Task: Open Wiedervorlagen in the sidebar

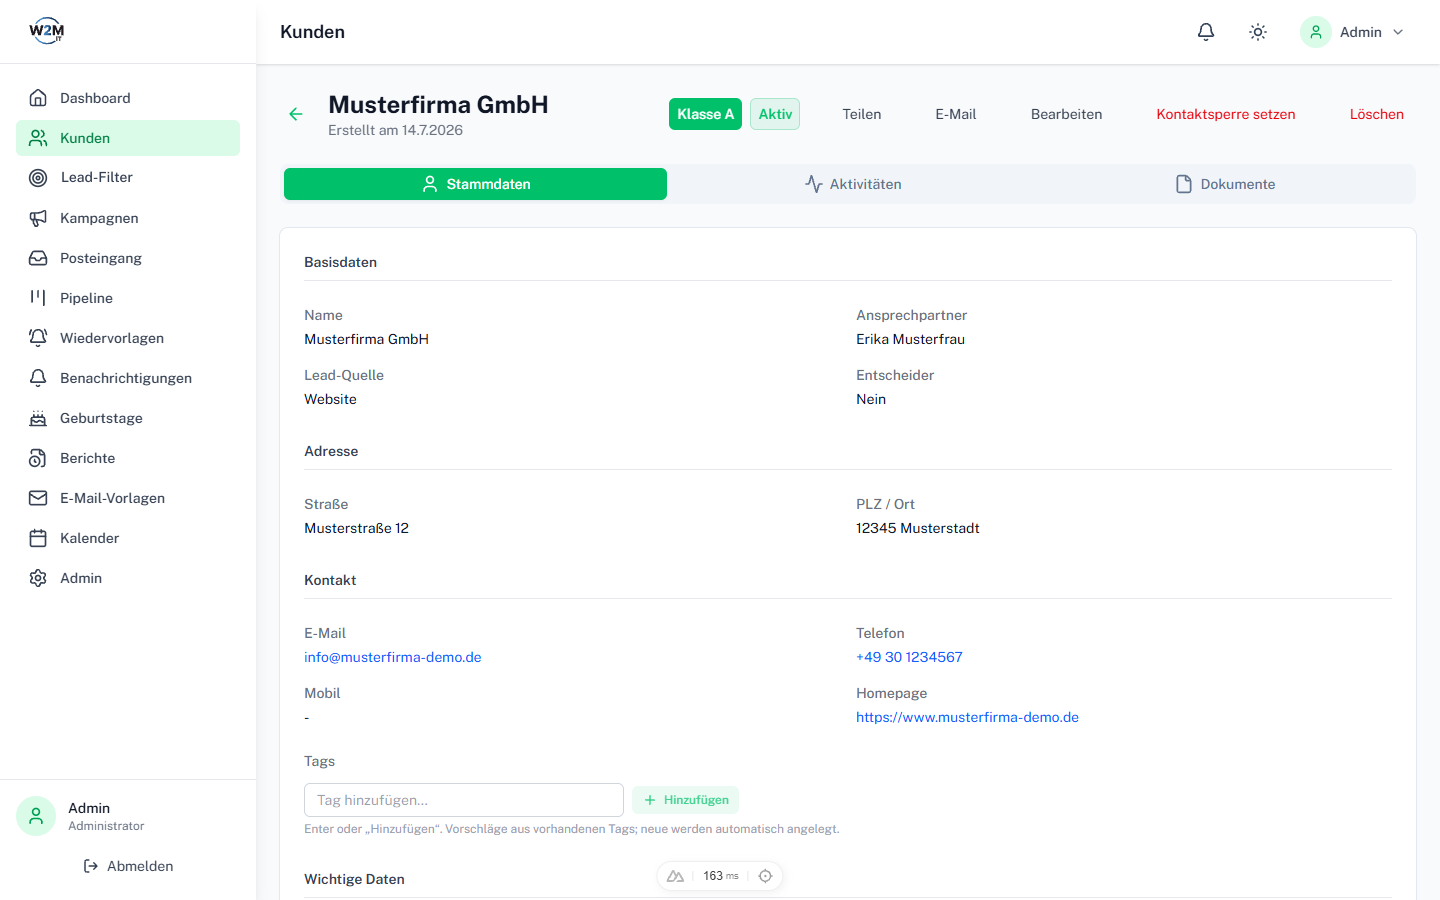Action: 128,338
